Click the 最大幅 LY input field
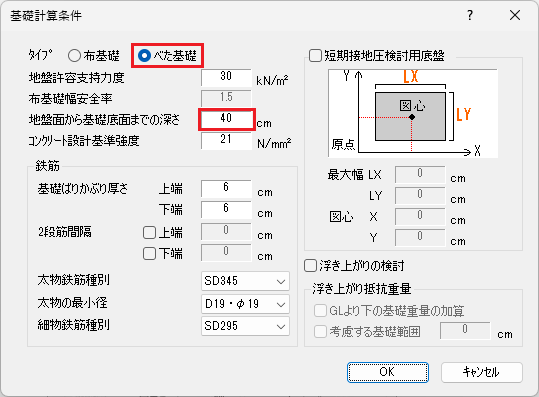This screenshot has height=397, width=539. coord(420,196)
